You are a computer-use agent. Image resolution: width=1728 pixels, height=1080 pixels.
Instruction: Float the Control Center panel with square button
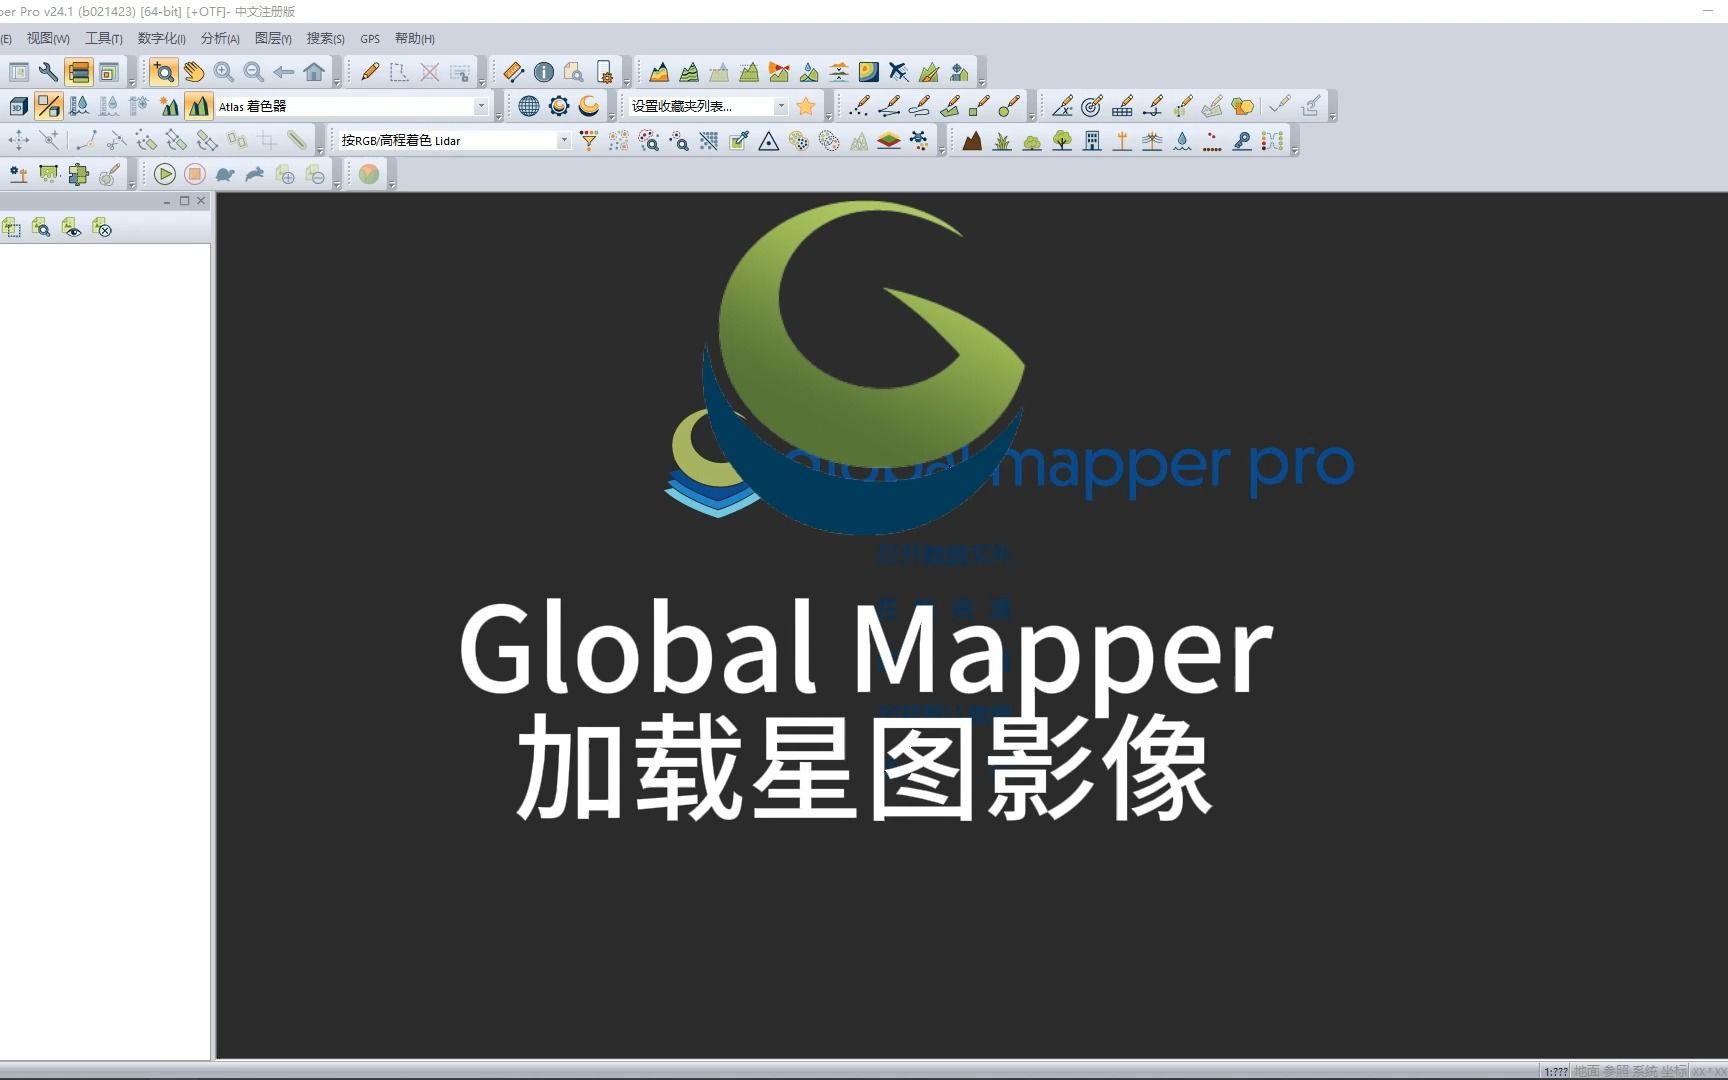point(184,201)
